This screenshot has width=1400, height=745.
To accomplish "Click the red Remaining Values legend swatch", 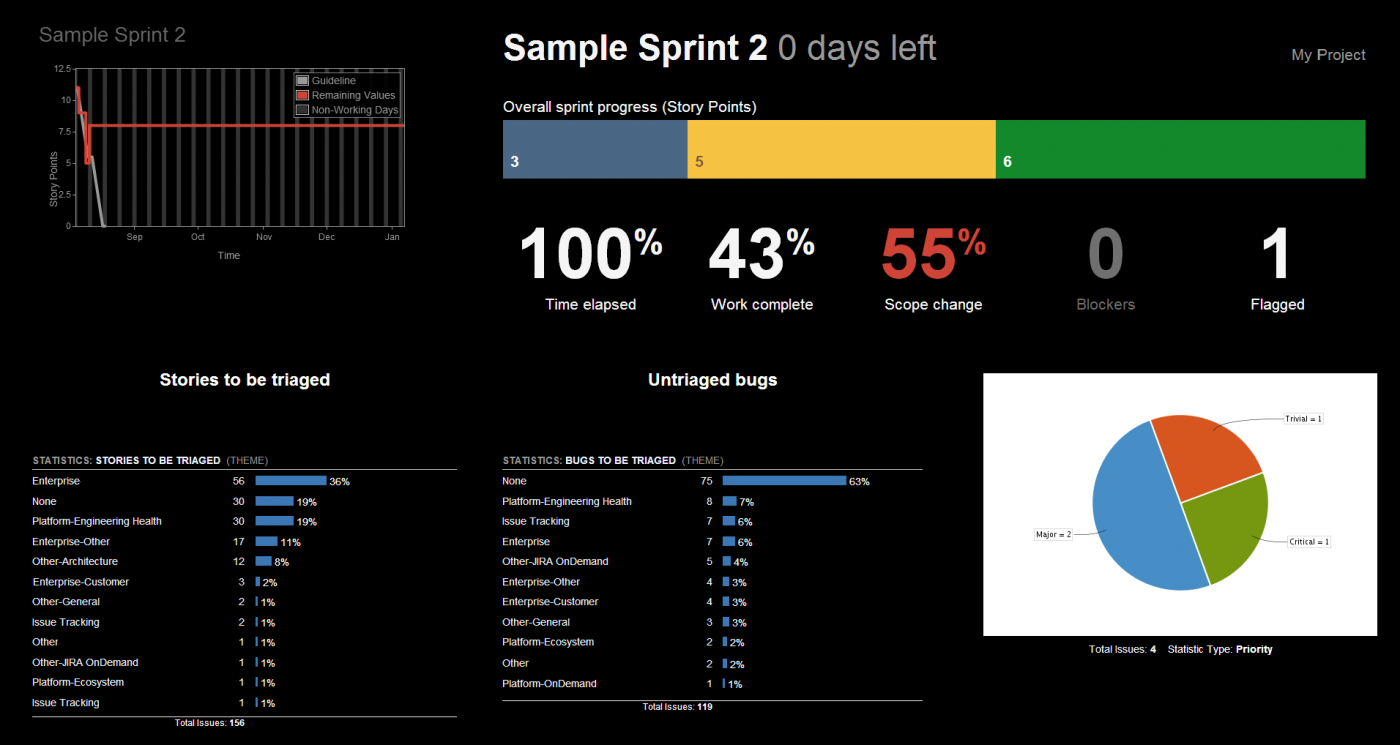I will point(303,95).
